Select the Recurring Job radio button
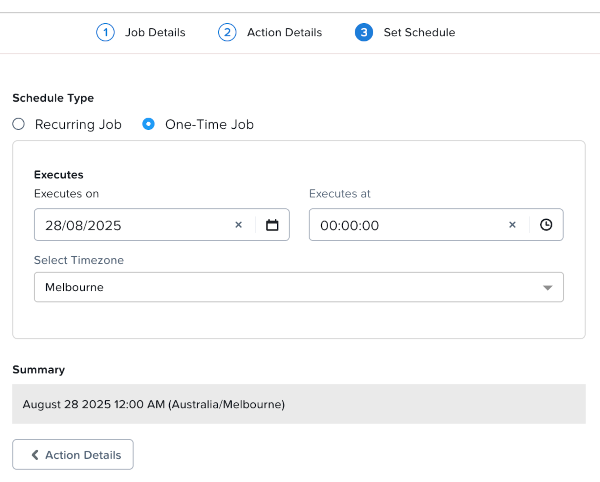 coord(18,124)
